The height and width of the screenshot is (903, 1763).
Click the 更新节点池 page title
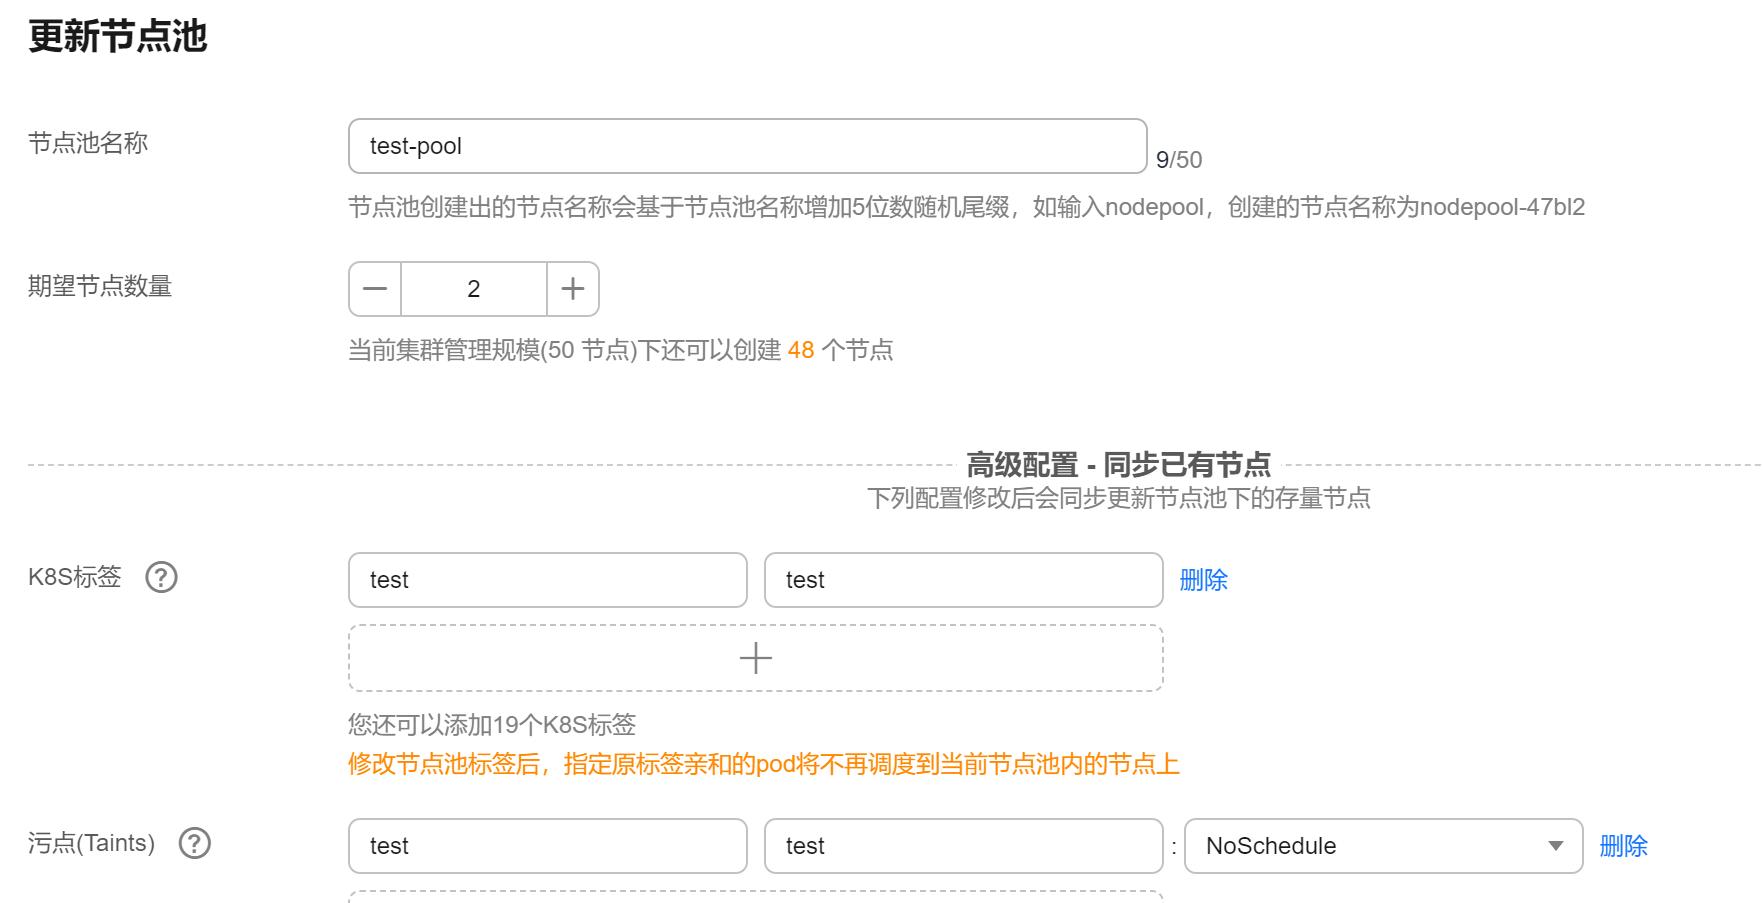tap(118, 37)
